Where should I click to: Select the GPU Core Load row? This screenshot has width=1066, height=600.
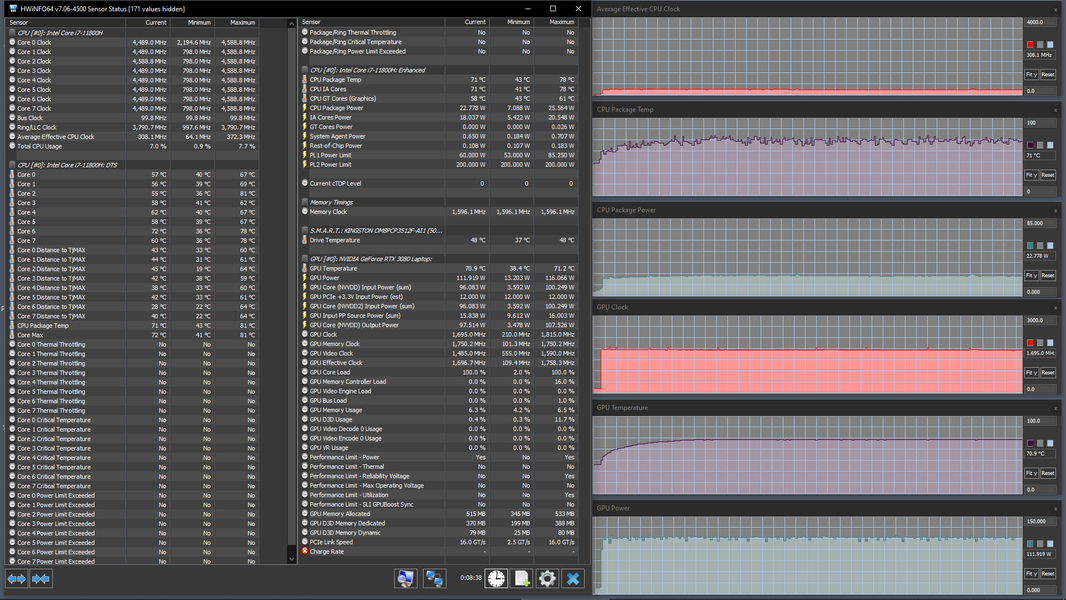[x=439, y=372]
